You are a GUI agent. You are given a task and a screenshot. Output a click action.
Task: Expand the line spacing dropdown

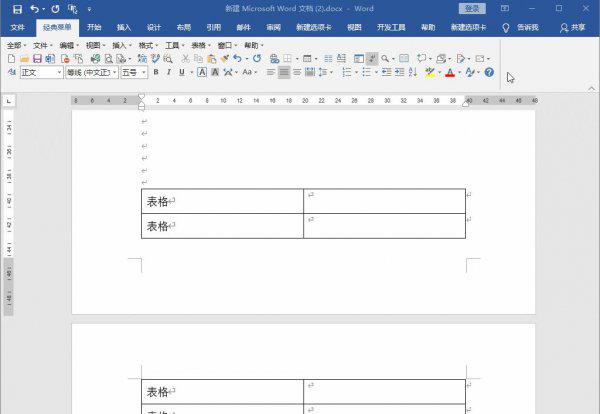click(x=331, y=72)
